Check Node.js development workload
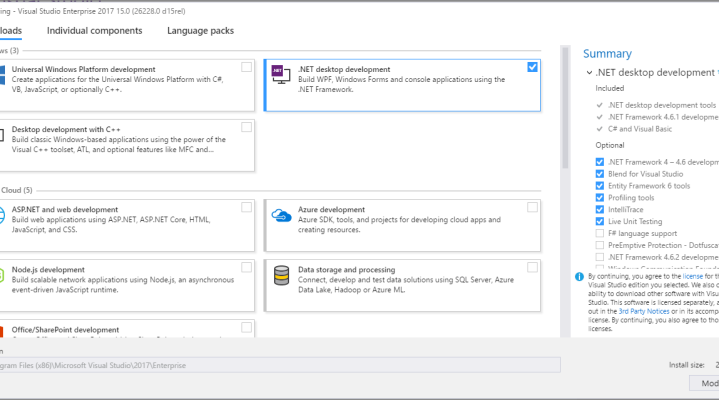 246,267
